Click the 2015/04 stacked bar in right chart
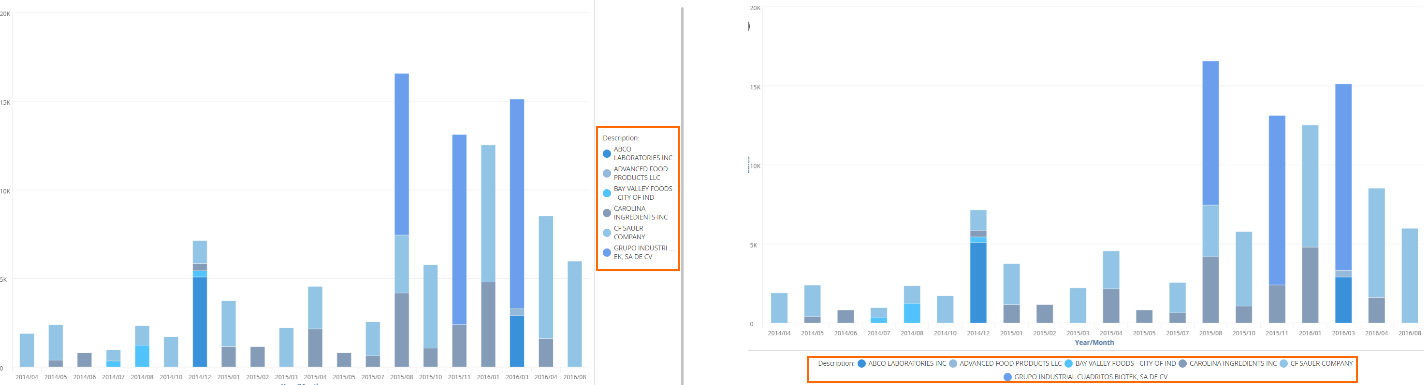The width and height of the screenshot is (1428, 385). coord(1111,287)
